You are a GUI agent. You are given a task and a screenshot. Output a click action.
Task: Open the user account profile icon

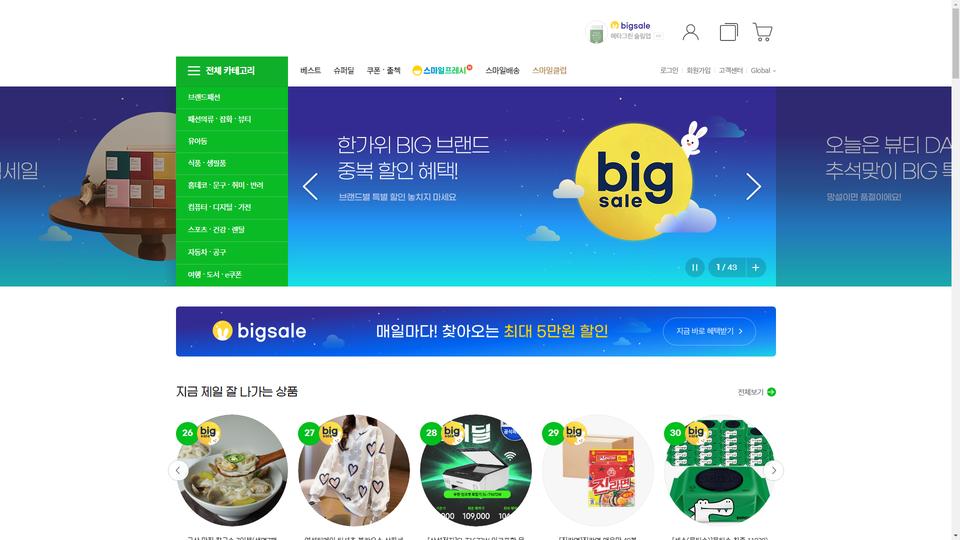691,32
